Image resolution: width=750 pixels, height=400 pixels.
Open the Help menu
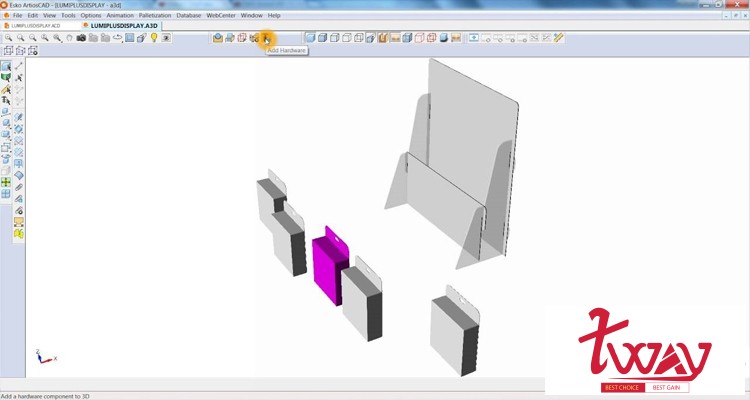pos(274,16)
